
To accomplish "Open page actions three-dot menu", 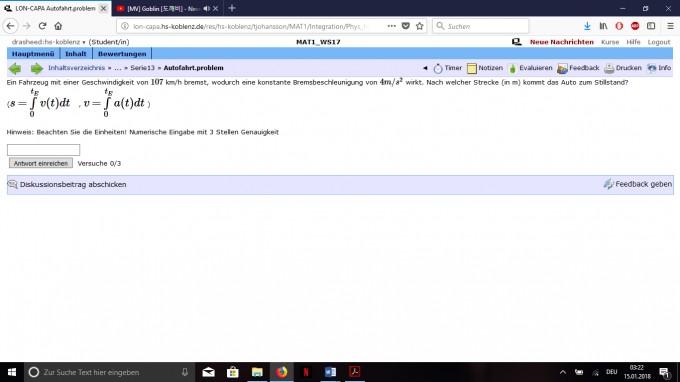I will (392, 26).
